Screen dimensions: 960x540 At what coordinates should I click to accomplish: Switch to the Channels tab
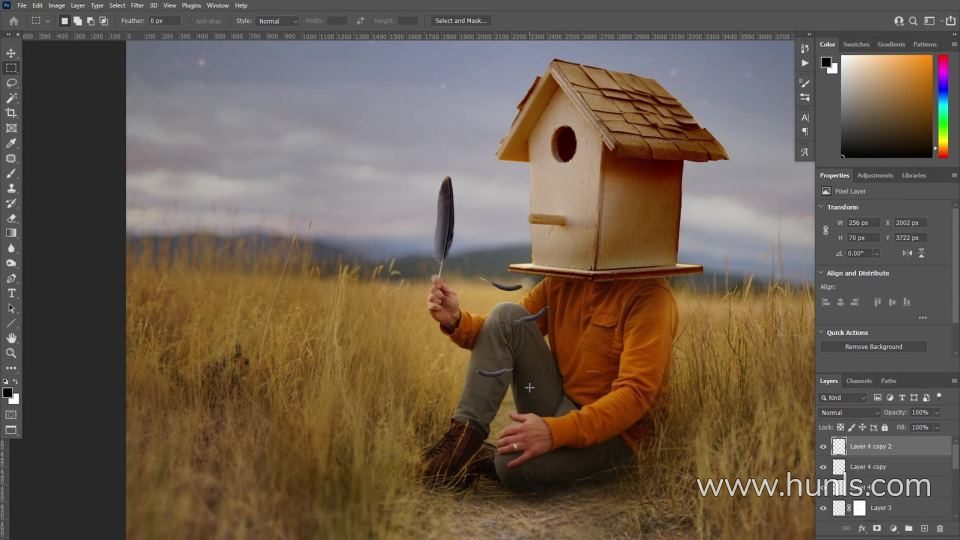point(858,381)
